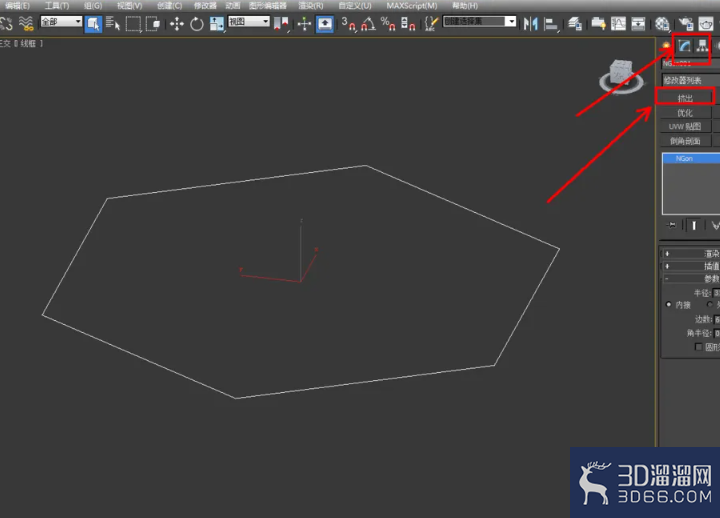The width and height of the screenshot is (720, 518).
Task: Open the 创建(C) menu
Action: tap(169, 6)
